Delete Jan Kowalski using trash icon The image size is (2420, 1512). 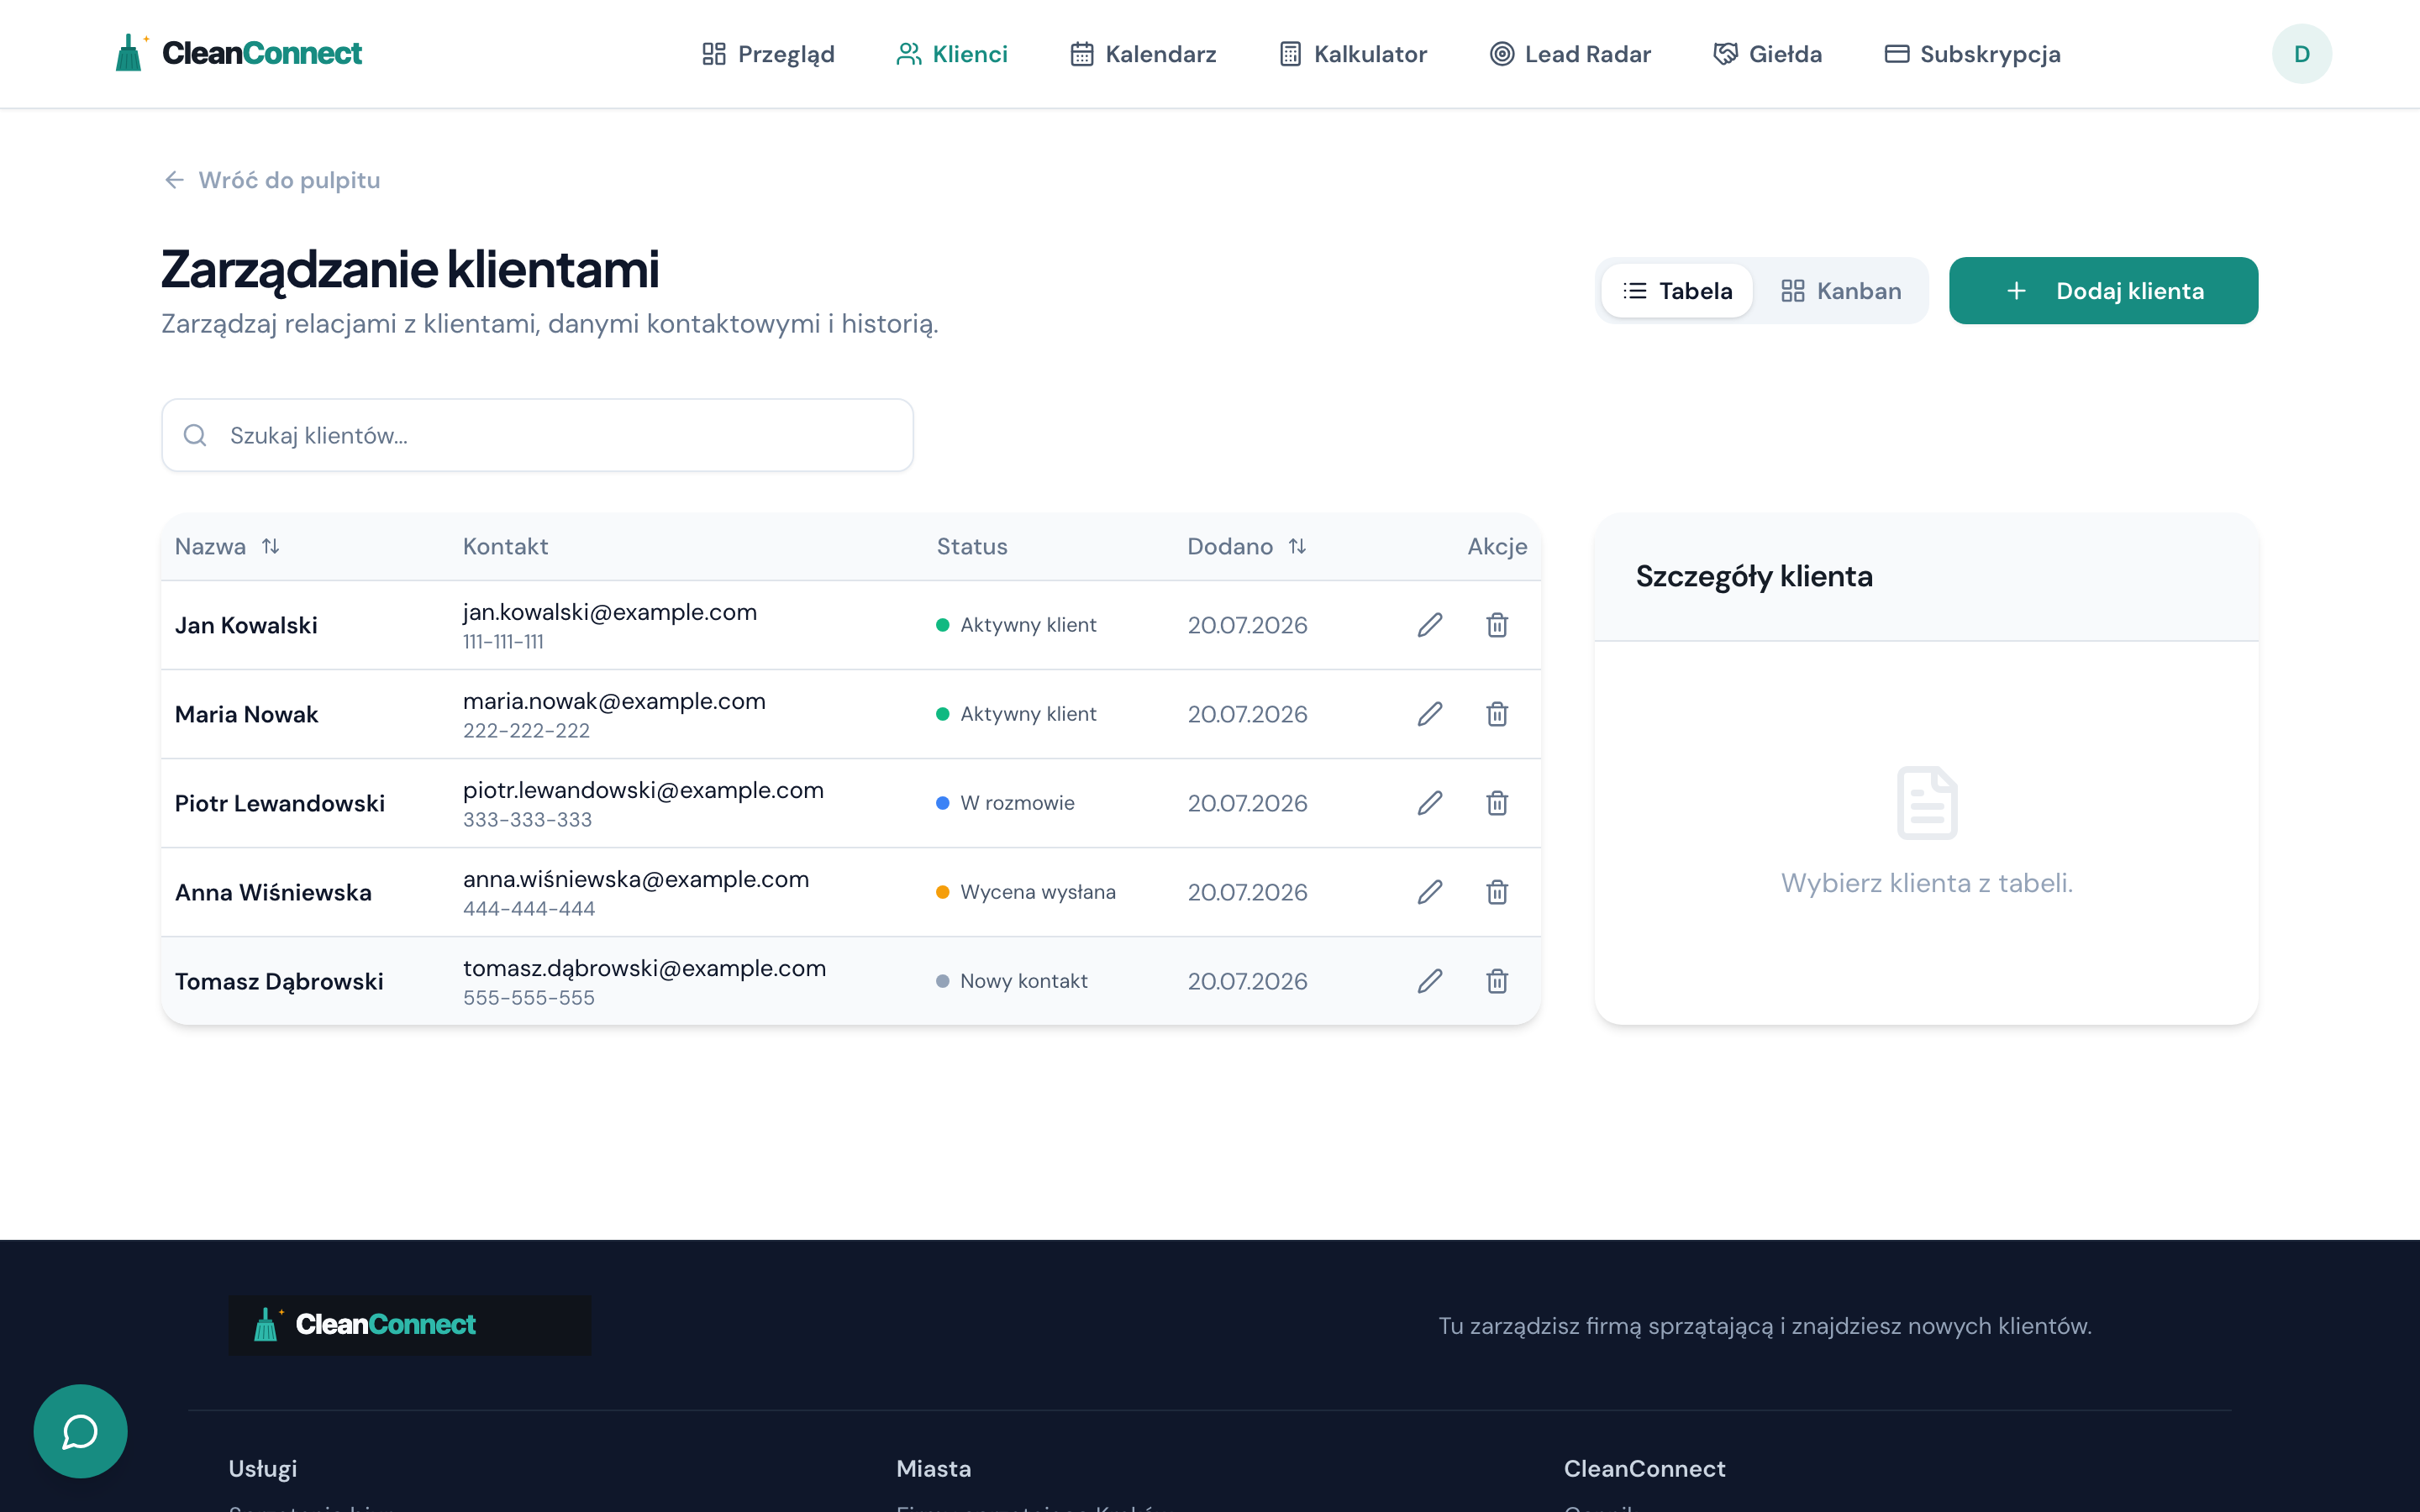[x=1497, y=625]
